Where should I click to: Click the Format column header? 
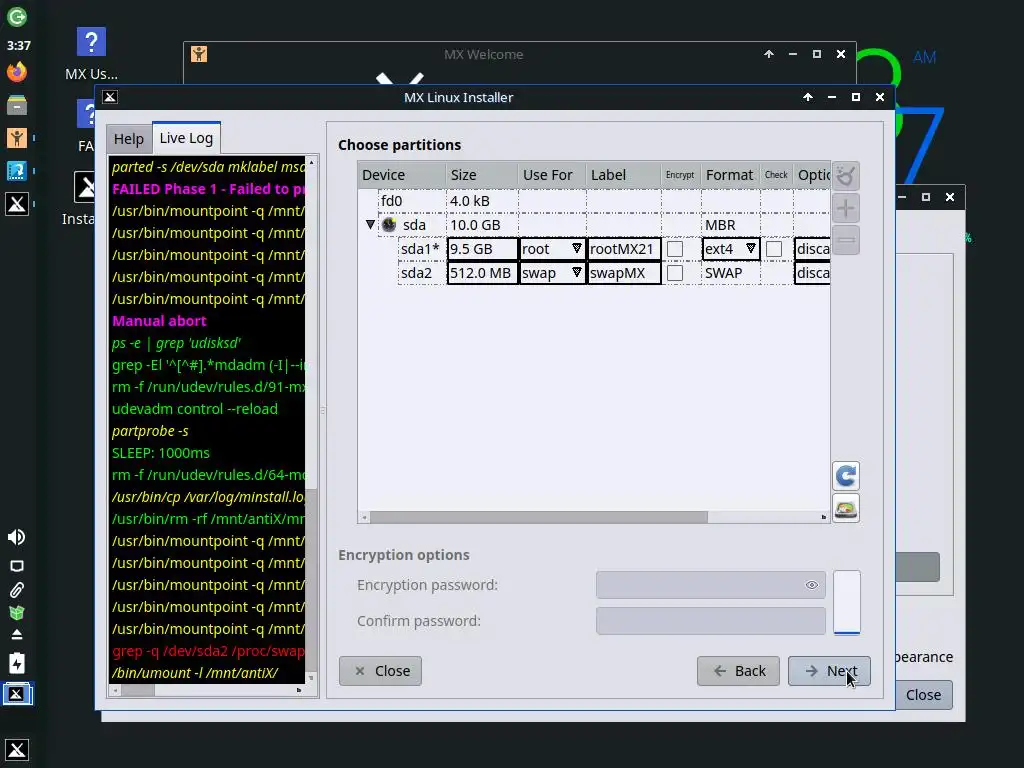pos(730,175)
